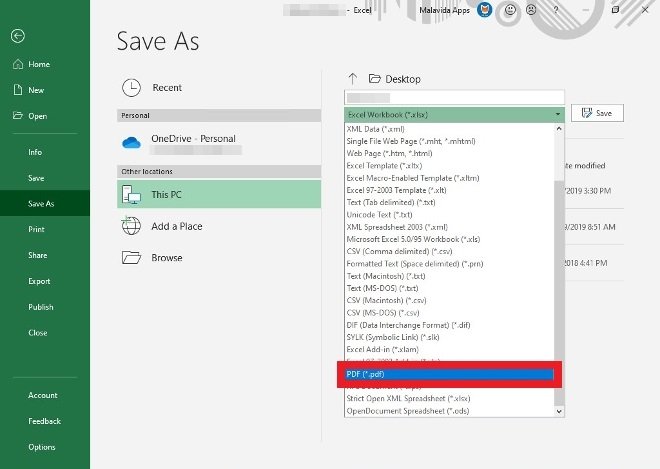Image resolution: width=660 pixels, height=469 pixels.
Task: Click the Help question mark icon
Action: pos(556,10)
